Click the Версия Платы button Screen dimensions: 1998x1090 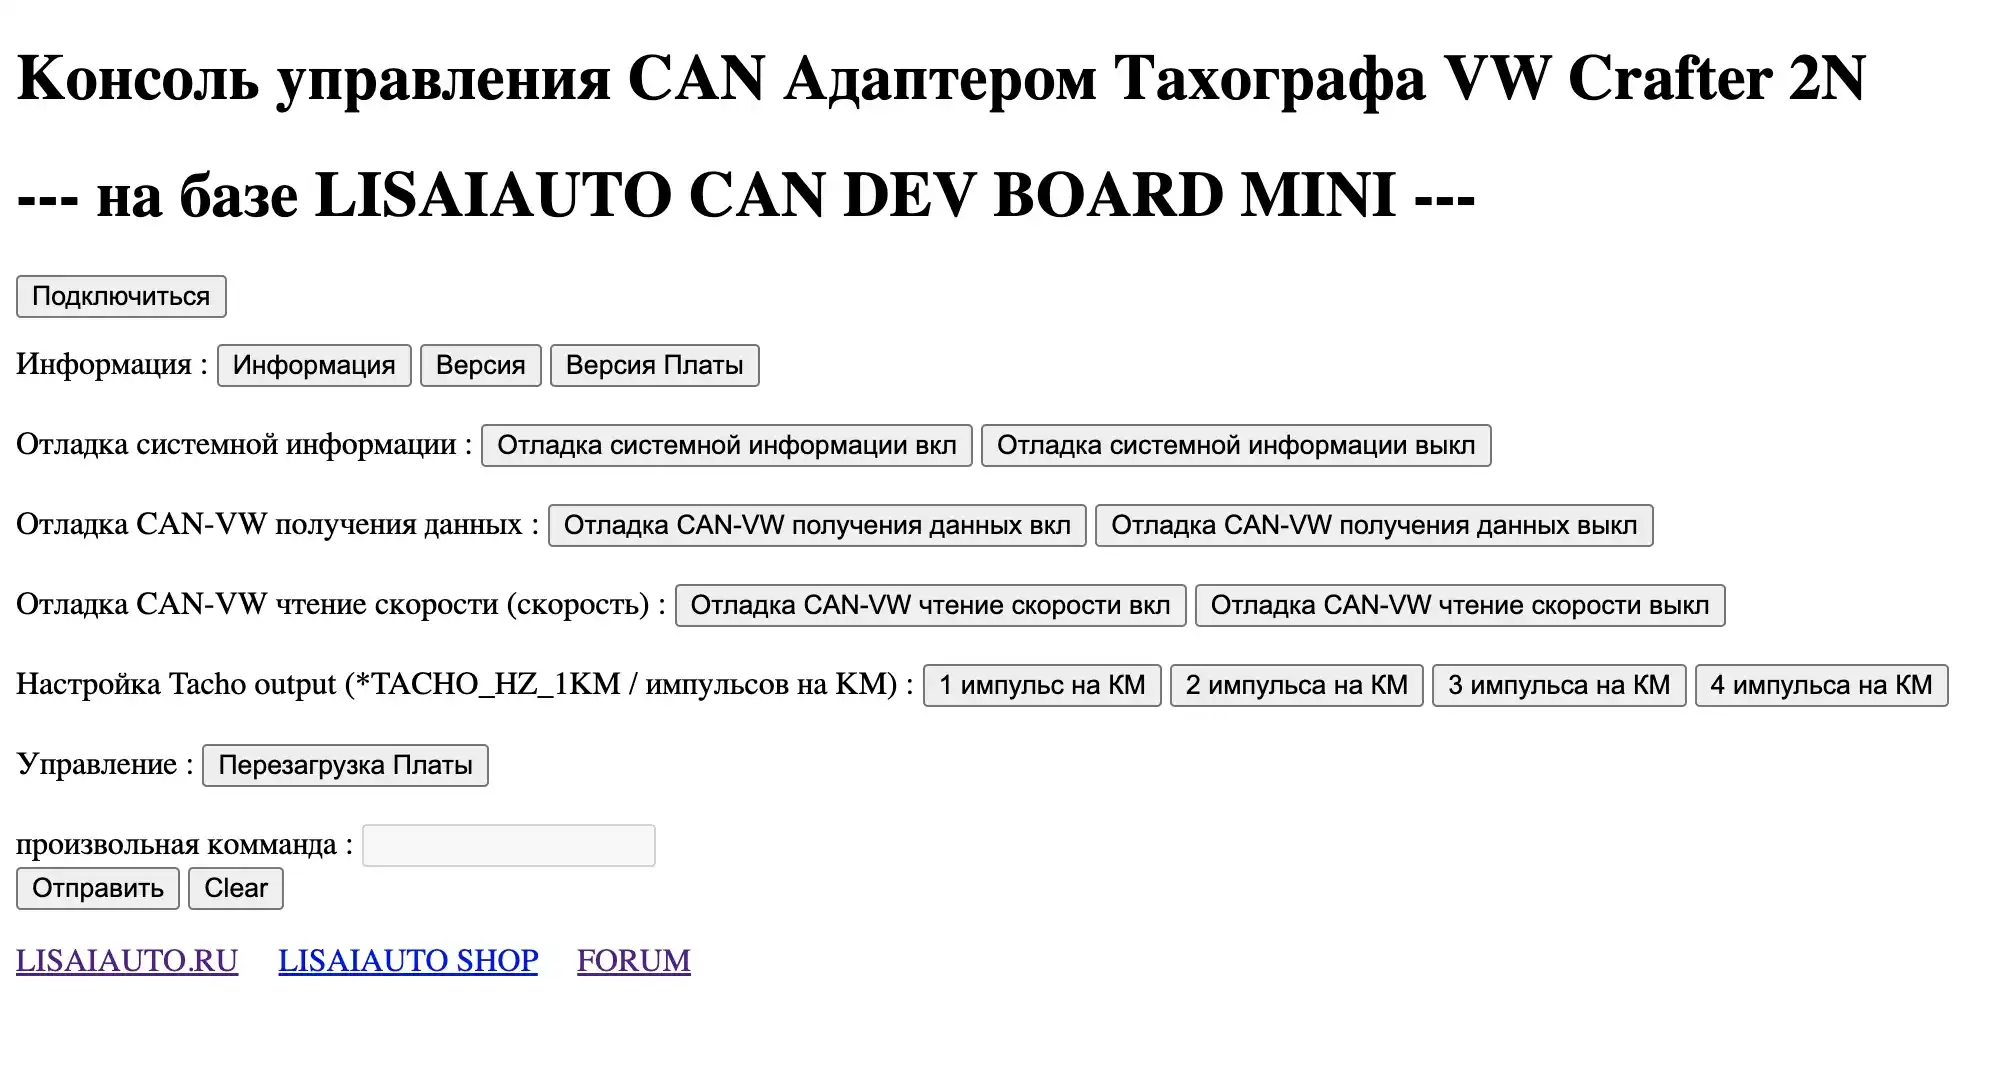tap(654, 366)
